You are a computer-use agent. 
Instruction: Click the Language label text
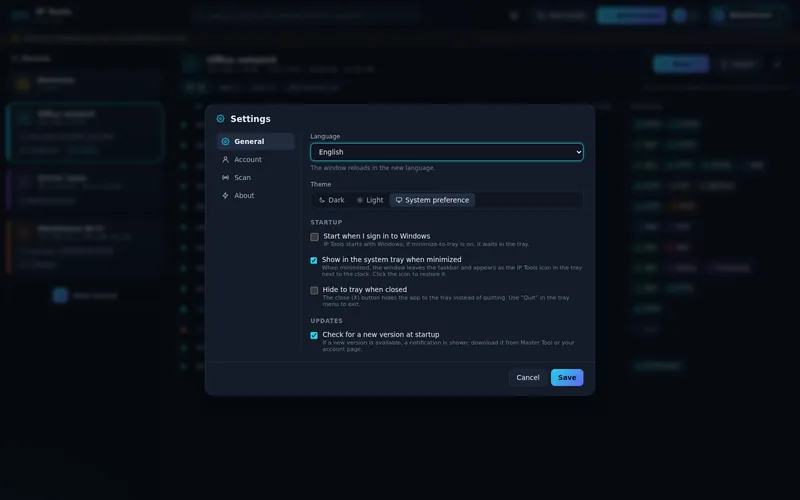325,136
